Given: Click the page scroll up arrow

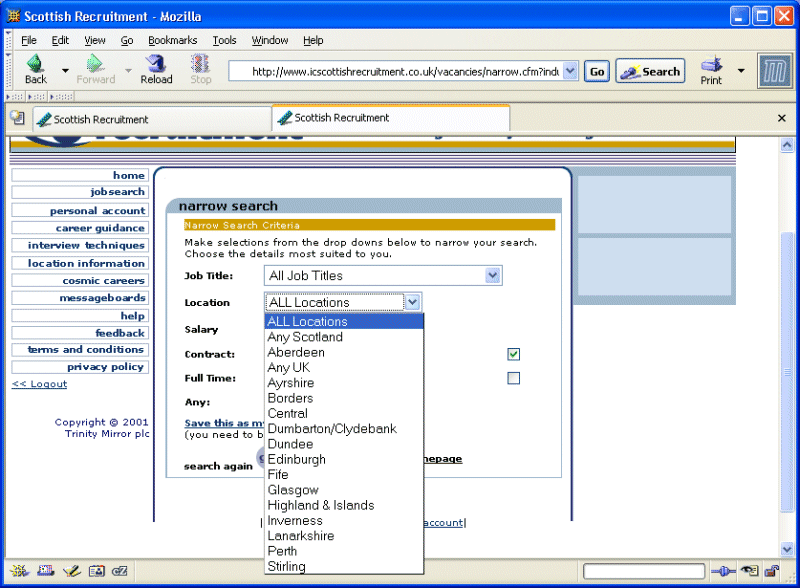Looking at the screenshot, I should (x=786, y=145).
